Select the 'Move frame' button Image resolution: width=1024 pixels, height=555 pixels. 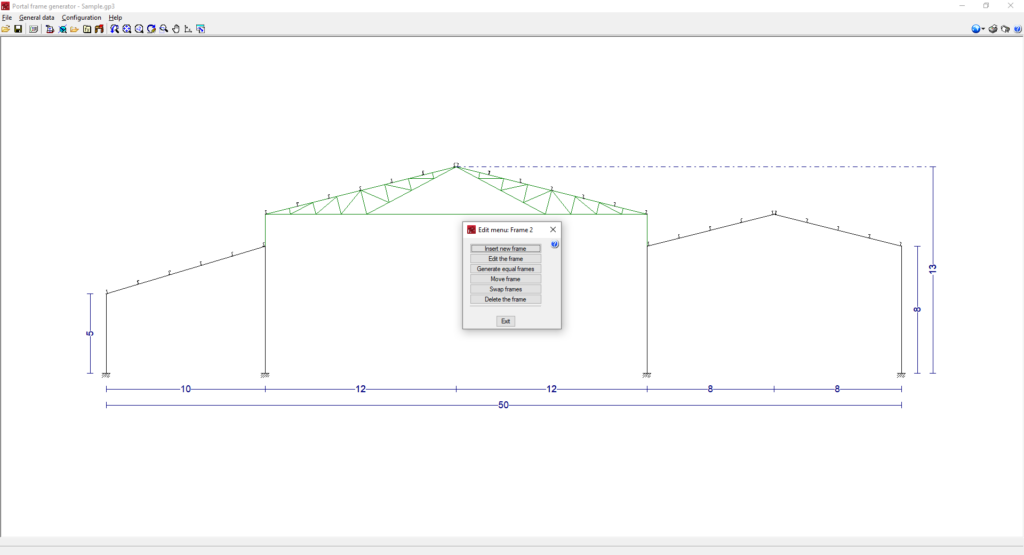pos(505,279)
